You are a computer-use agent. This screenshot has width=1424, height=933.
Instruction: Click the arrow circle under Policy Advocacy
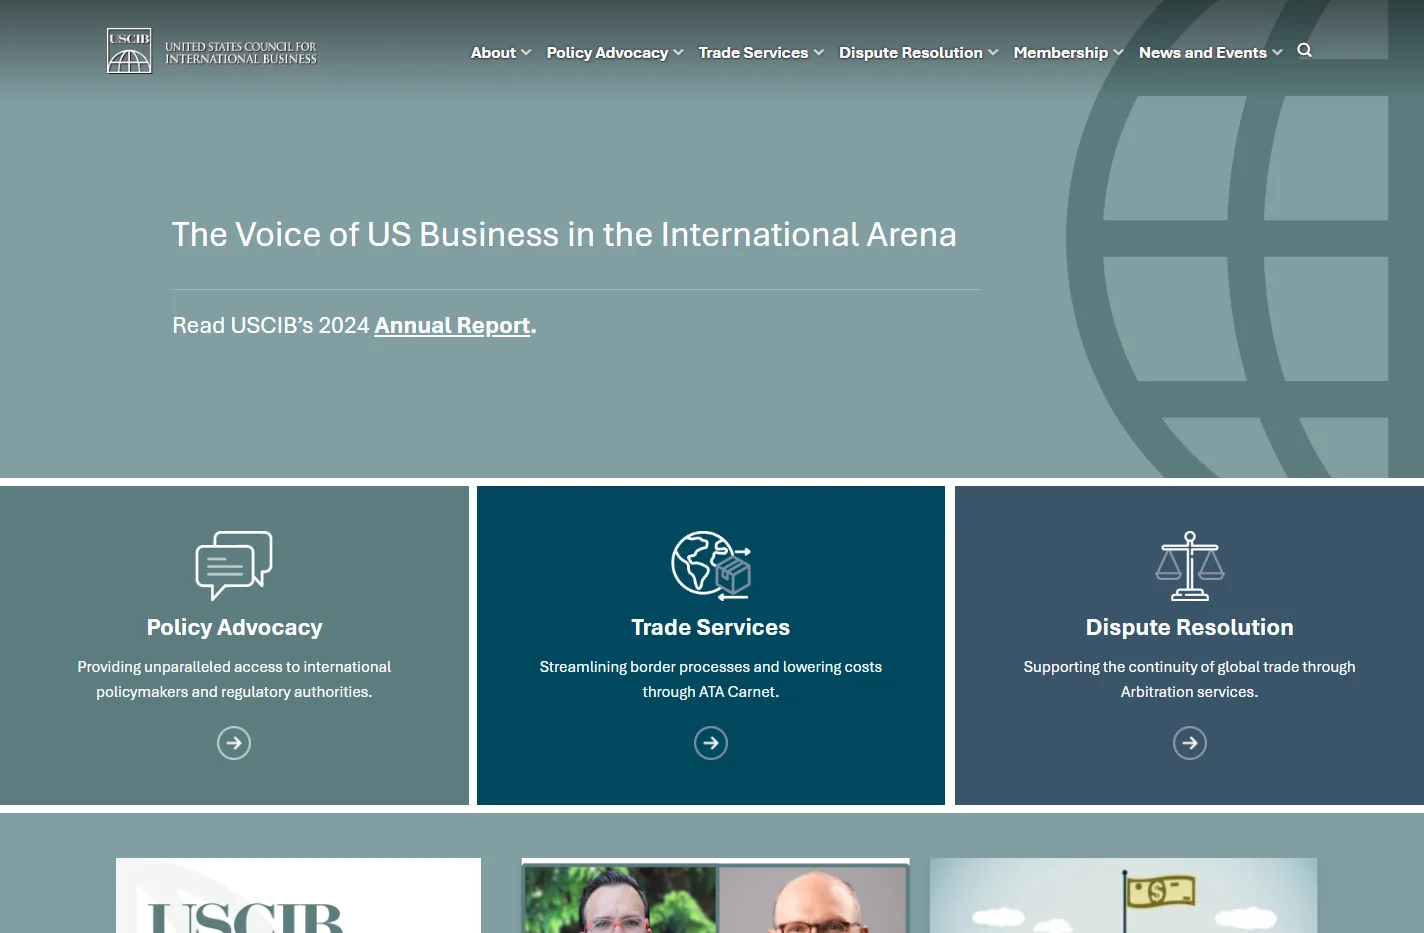234,743
